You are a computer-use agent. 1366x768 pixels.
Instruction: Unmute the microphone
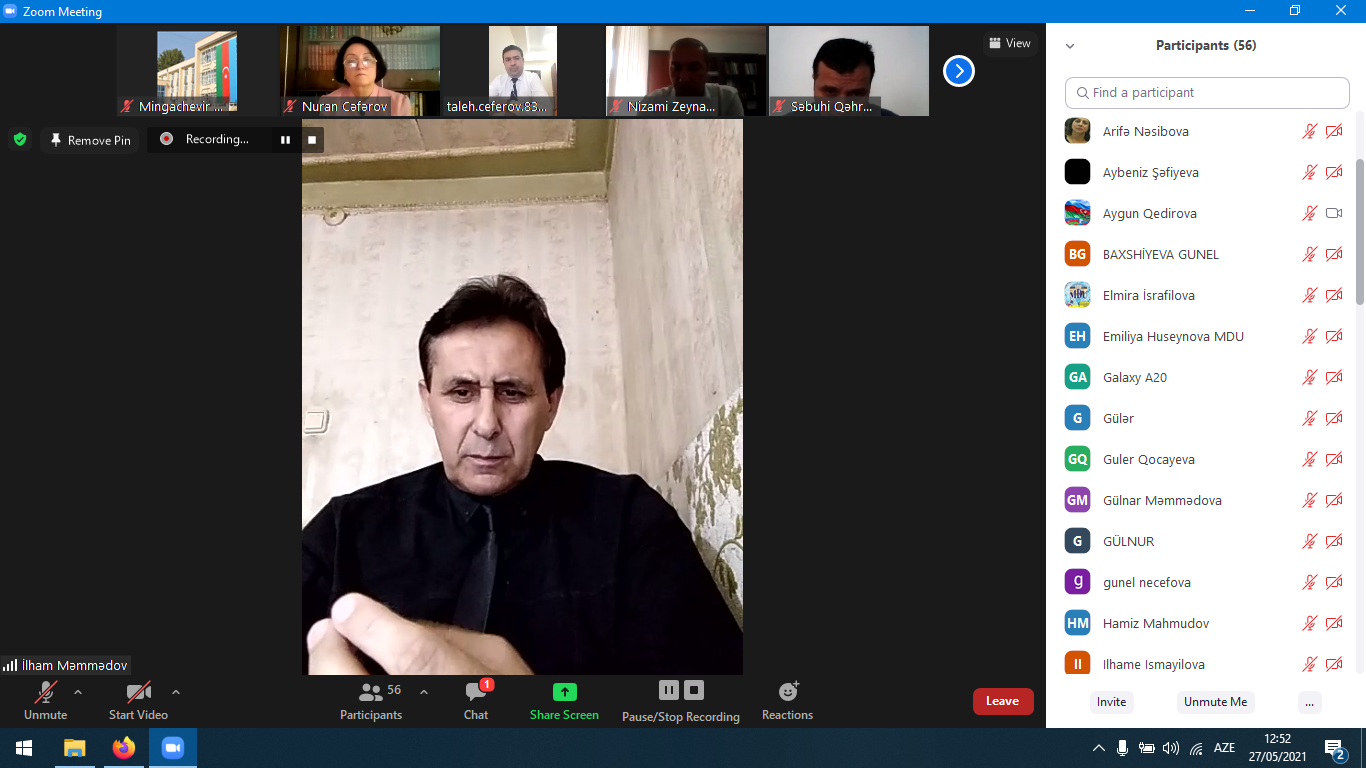click(x=46, y=700)
